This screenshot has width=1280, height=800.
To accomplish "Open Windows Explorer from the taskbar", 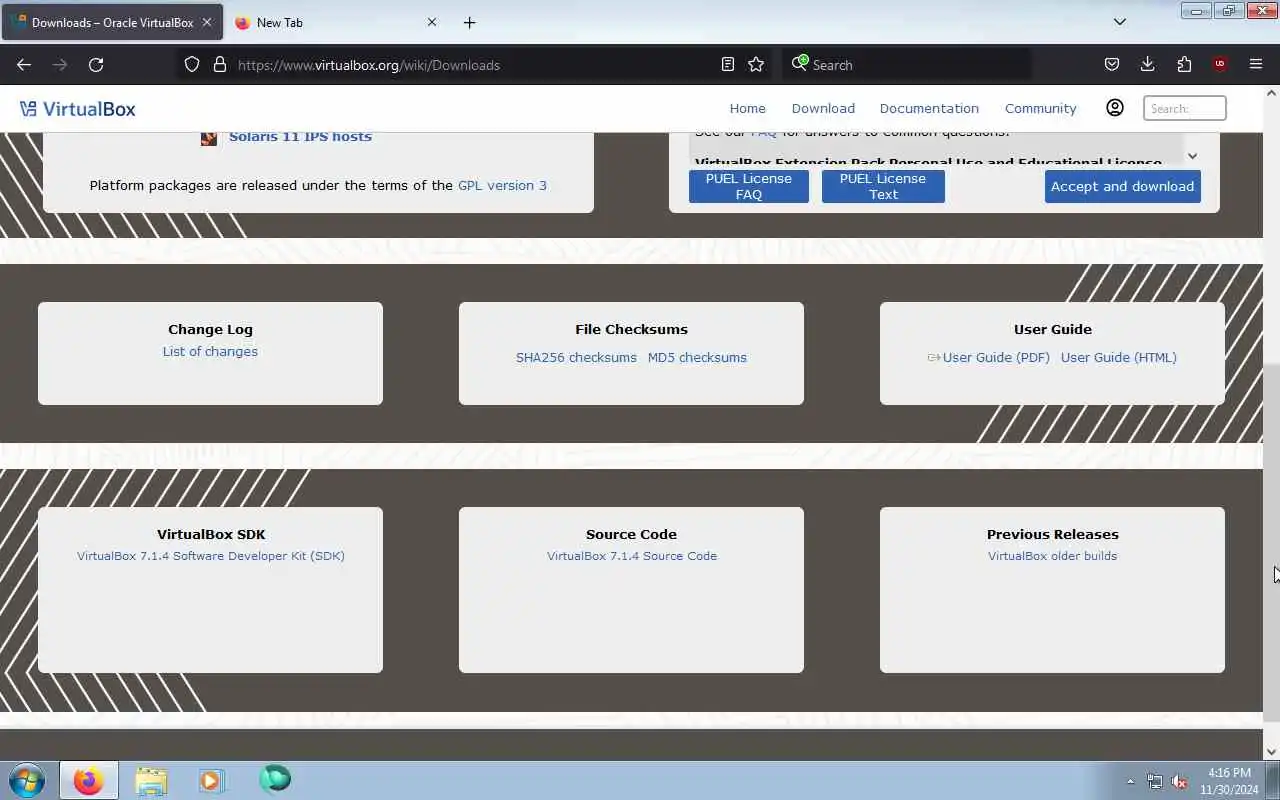I will (x=151, y=780).
